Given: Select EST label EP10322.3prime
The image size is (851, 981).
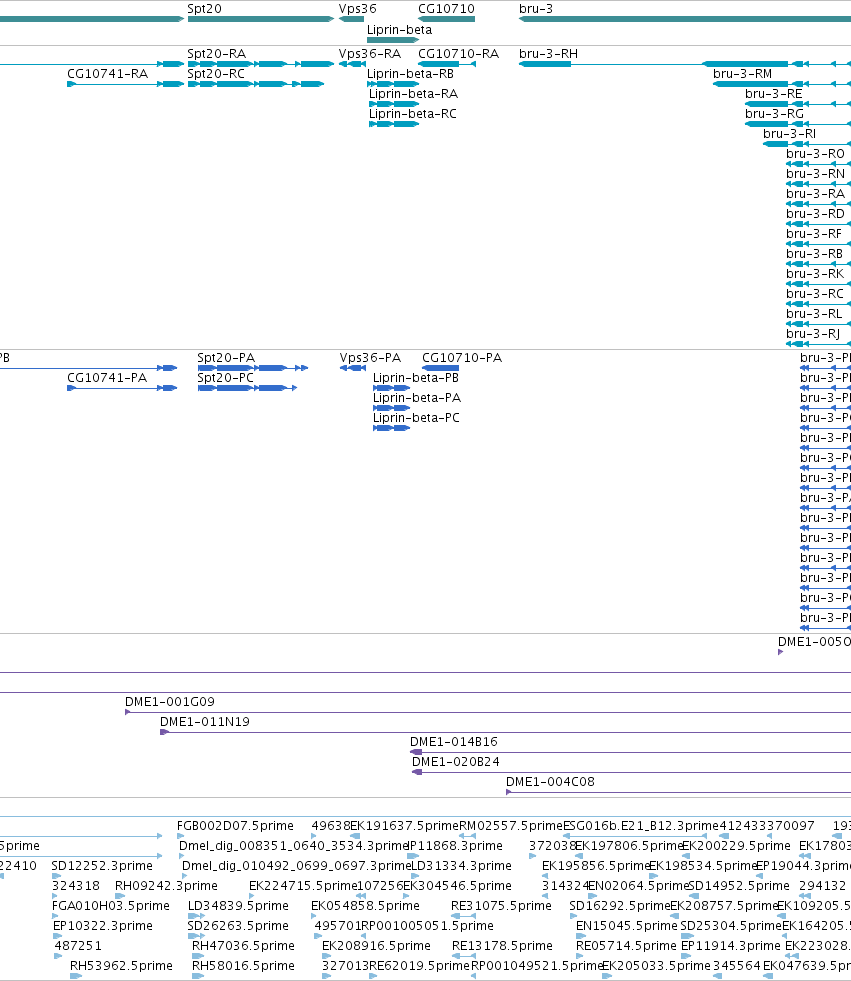Looking at the screenshot, I should pyautogui.click(x=103, y=926).
